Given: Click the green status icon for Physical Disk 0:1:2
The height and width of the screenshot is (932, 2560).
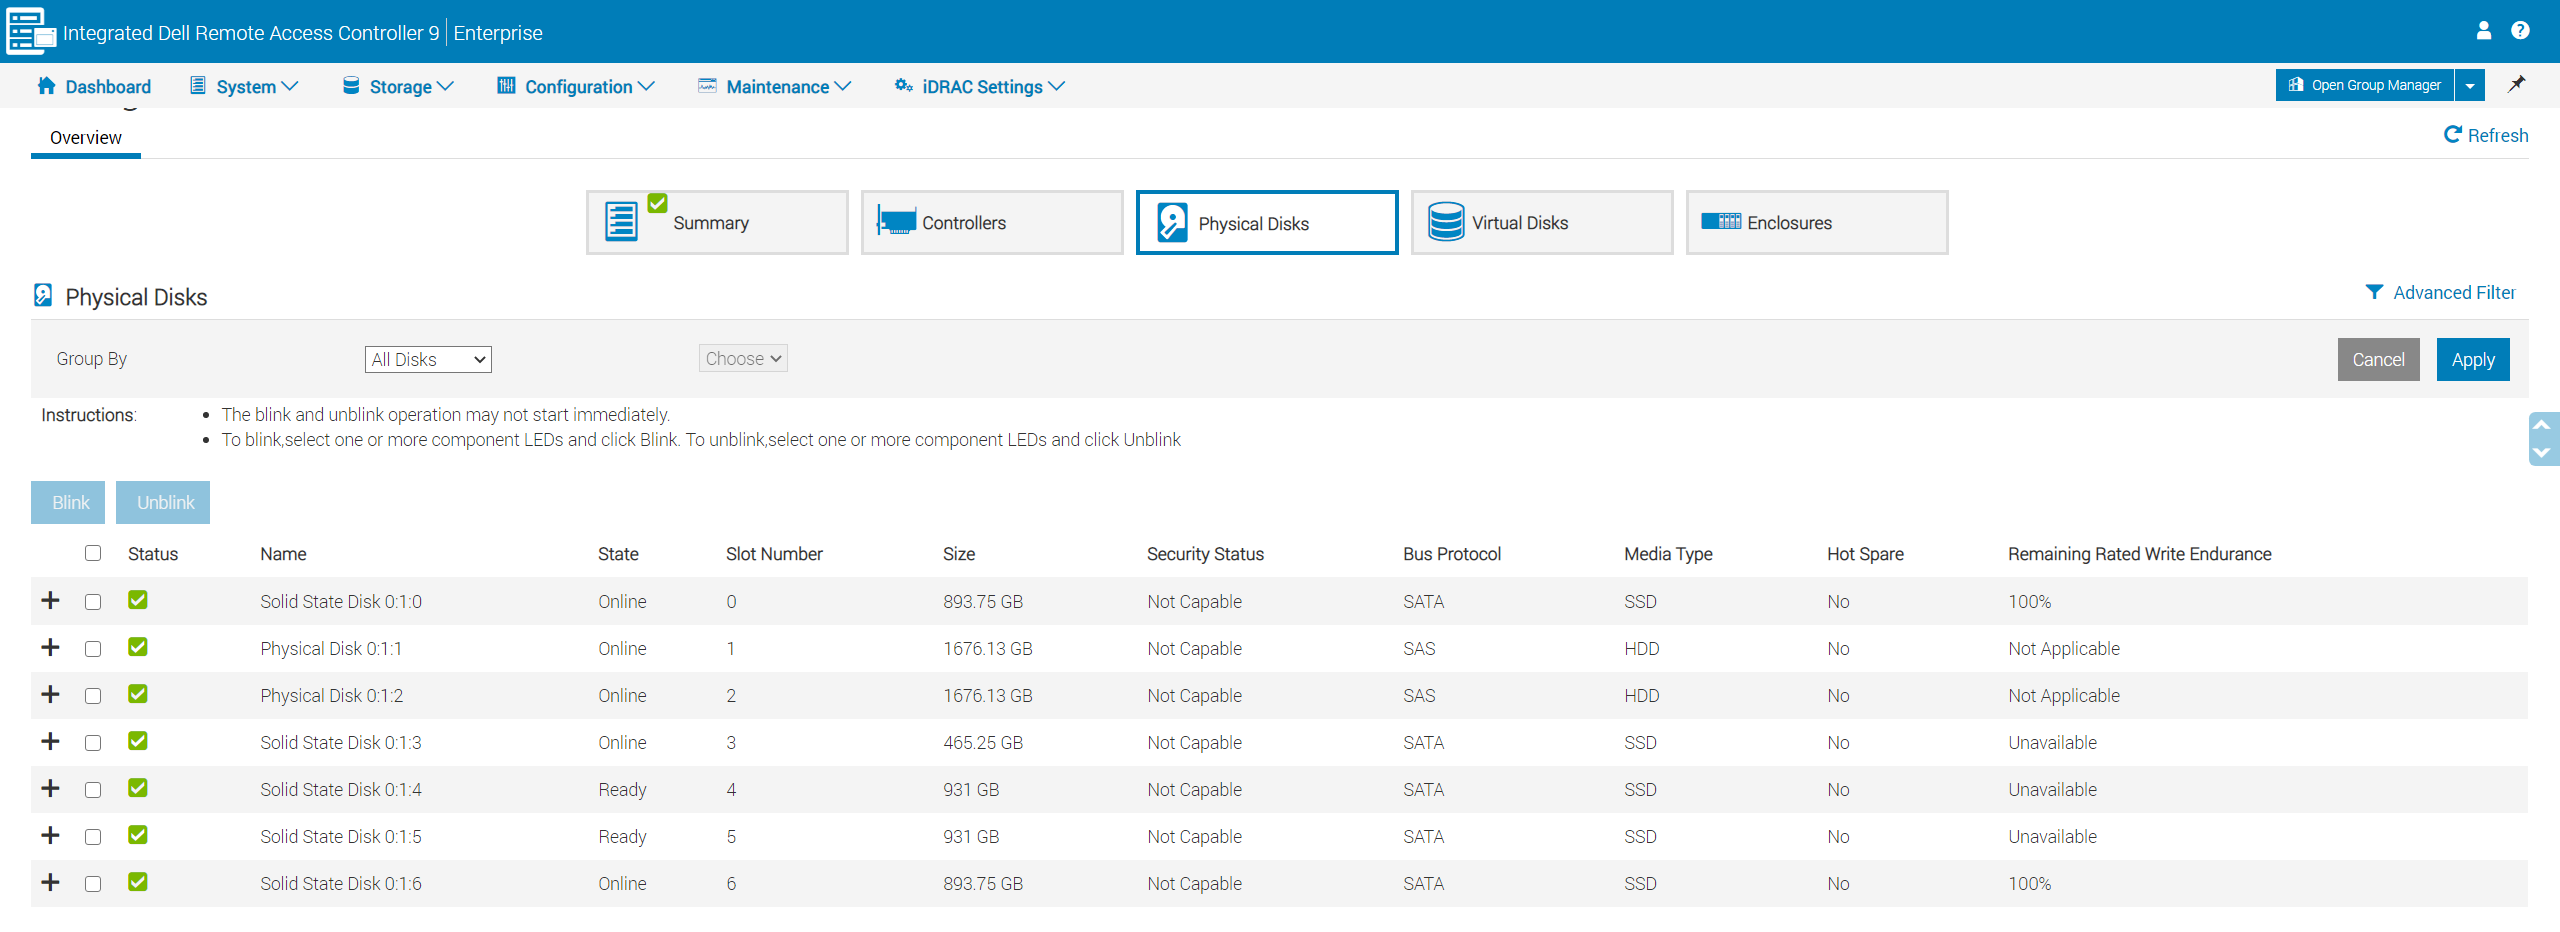Looking at the screenshot, I should (138, 694).
